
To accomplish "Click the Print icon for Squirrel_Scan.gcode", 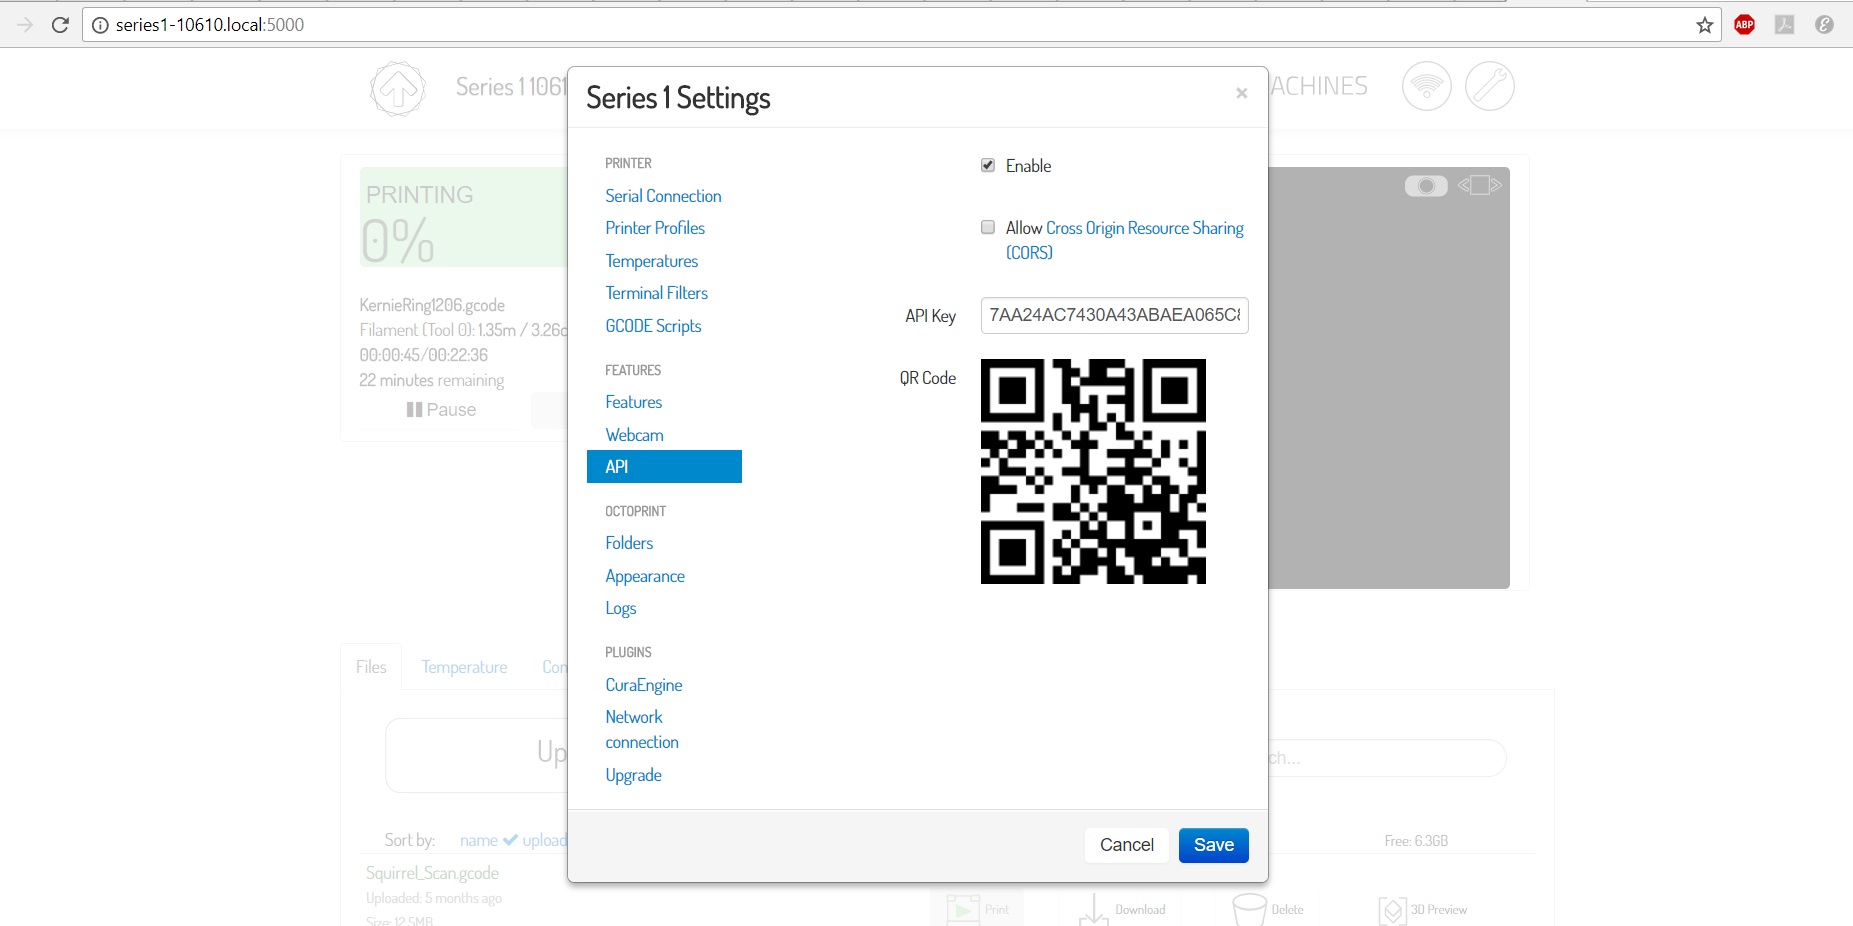I will coord(962,909).
